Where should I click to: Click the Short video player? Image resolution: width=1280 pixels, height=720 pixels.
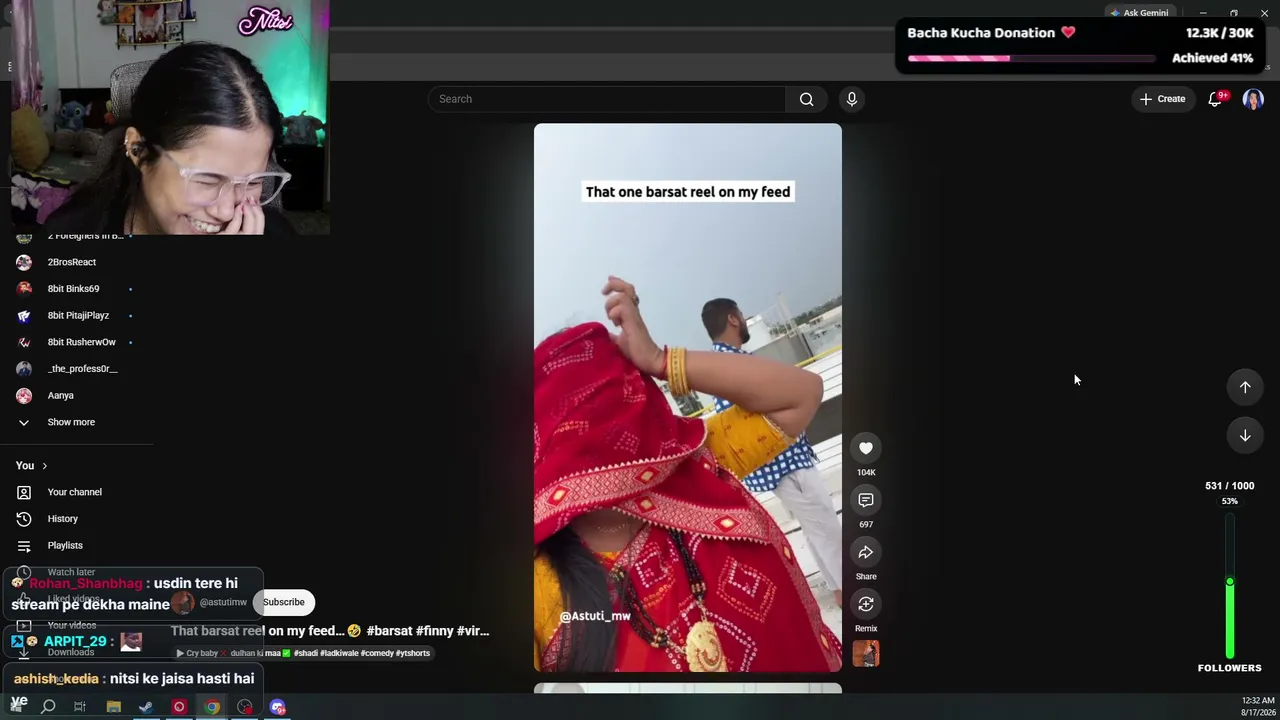coord(688,397)
